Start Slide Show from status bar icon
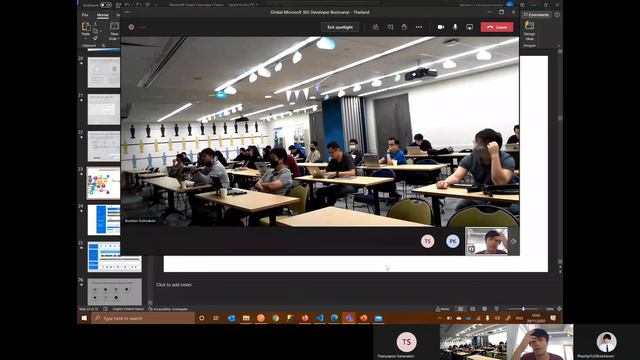 (x=496, y=309)
